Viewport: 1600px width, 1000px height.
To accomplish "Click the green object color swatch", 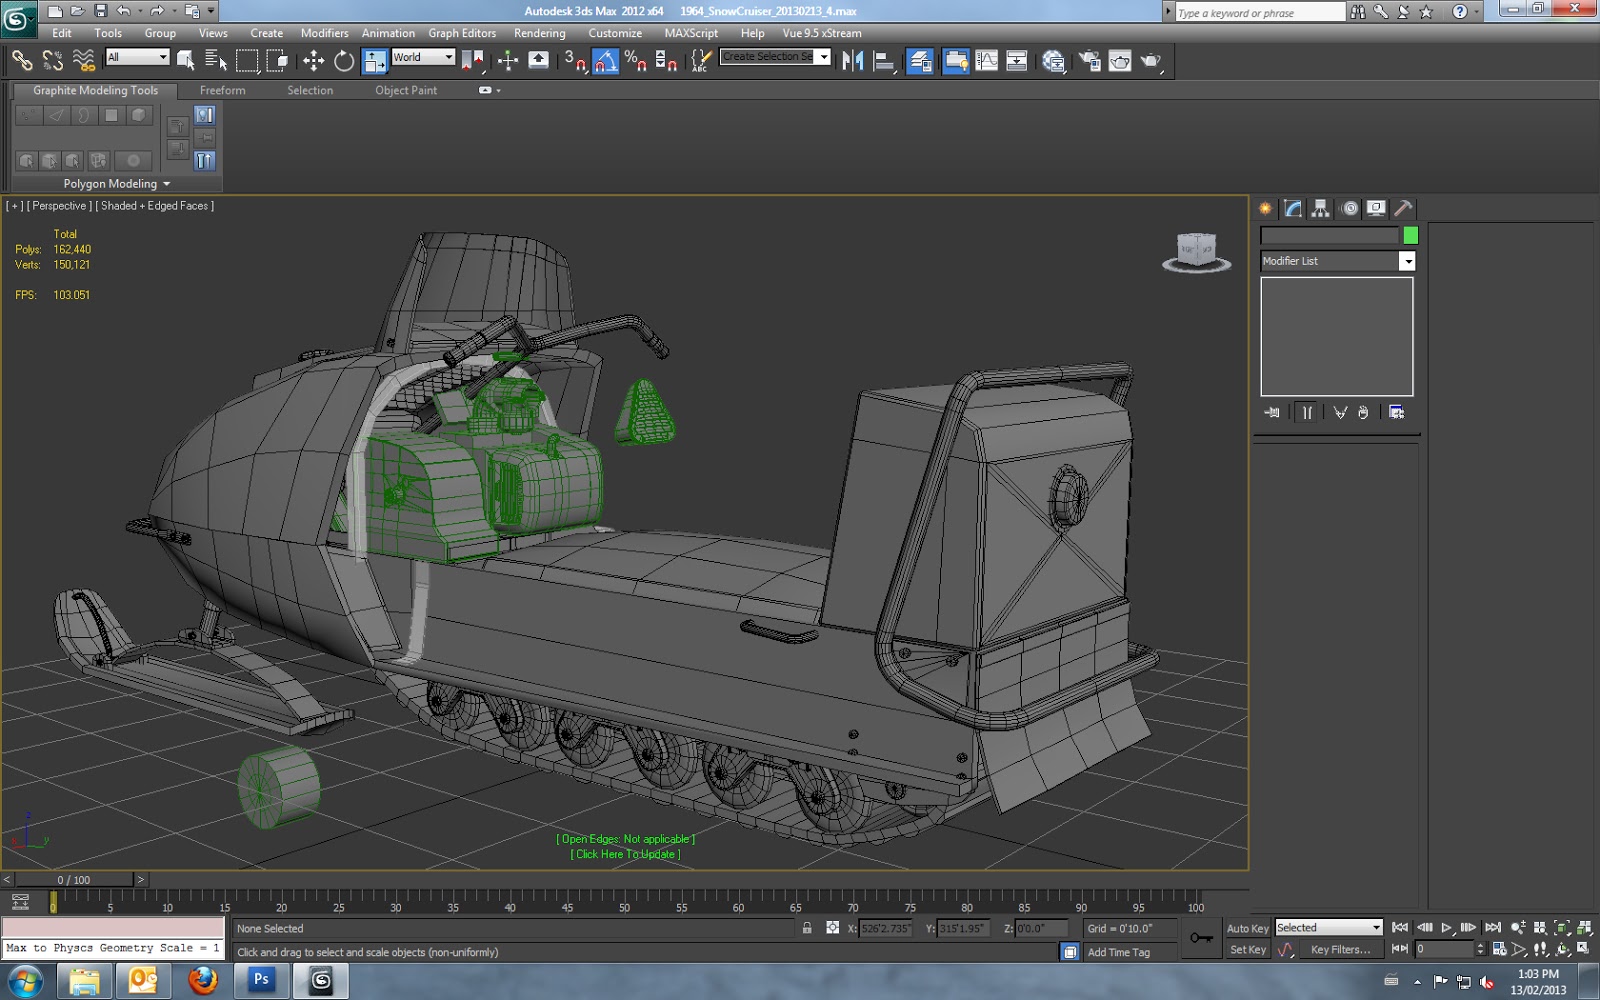I will click(x=1410, y=235).
